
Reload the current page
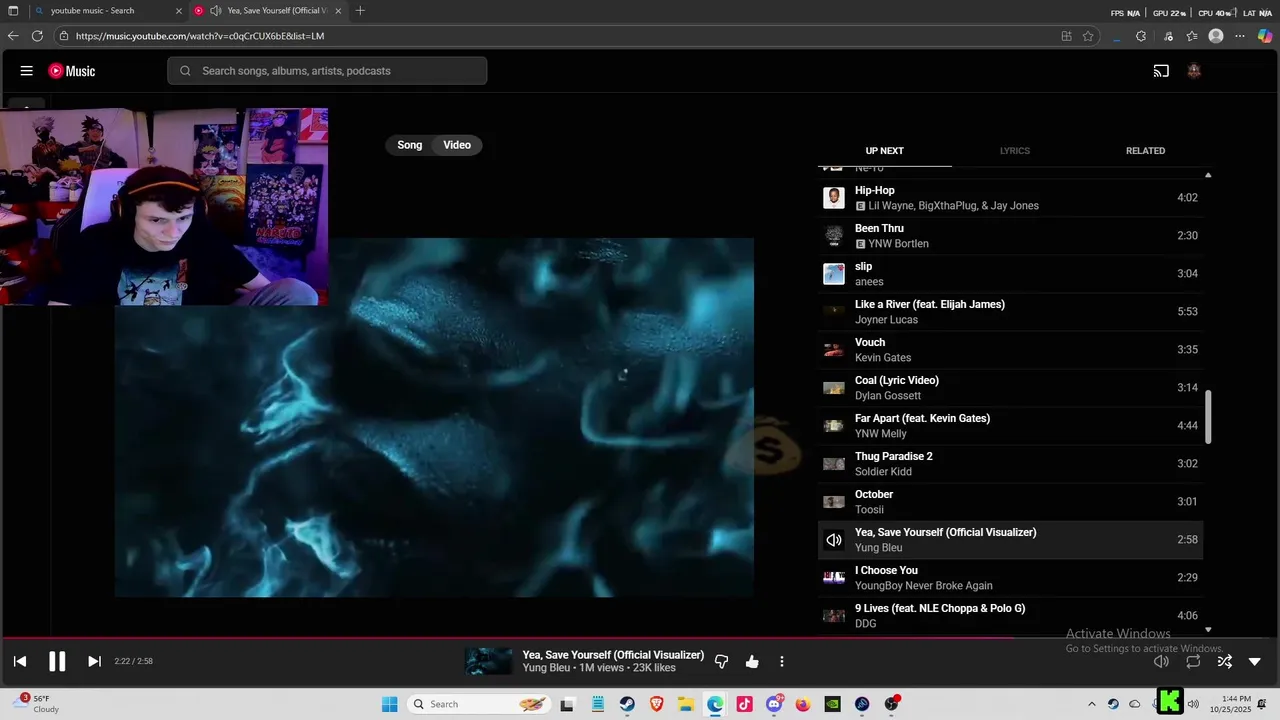pyautogui.click(x=37, y=36)
